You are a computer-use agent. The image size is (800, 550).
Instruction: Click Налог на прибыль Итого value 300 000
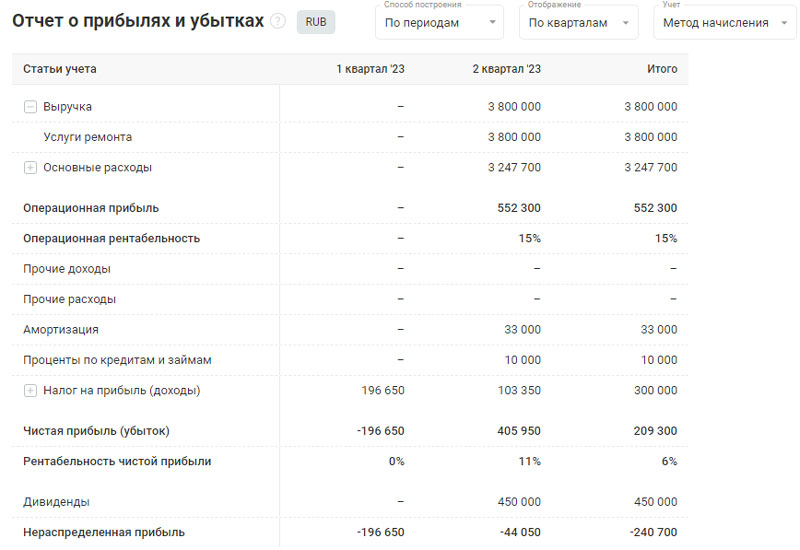coord(656,390)
